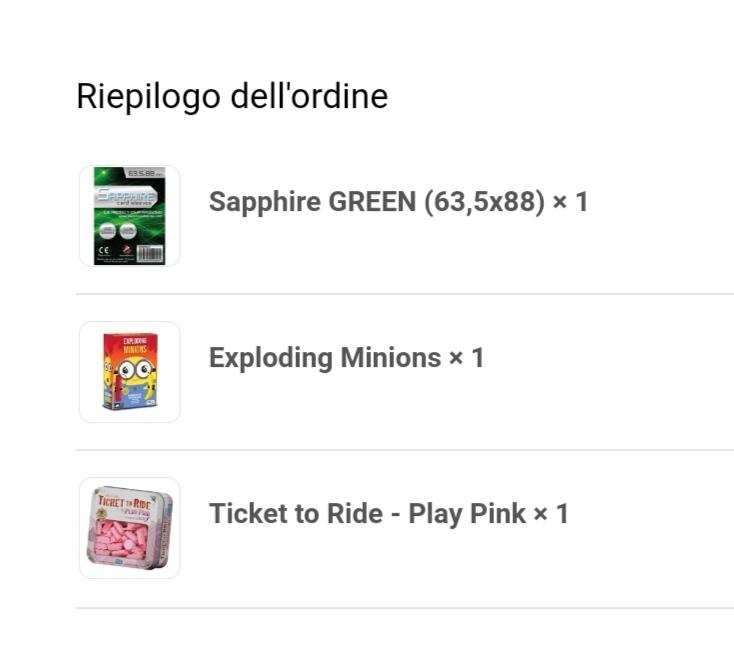Viewport: 734px width, 648px height.
Task: Select the Ticket to Ride tin thumbnail
Action: pos(130,528)
